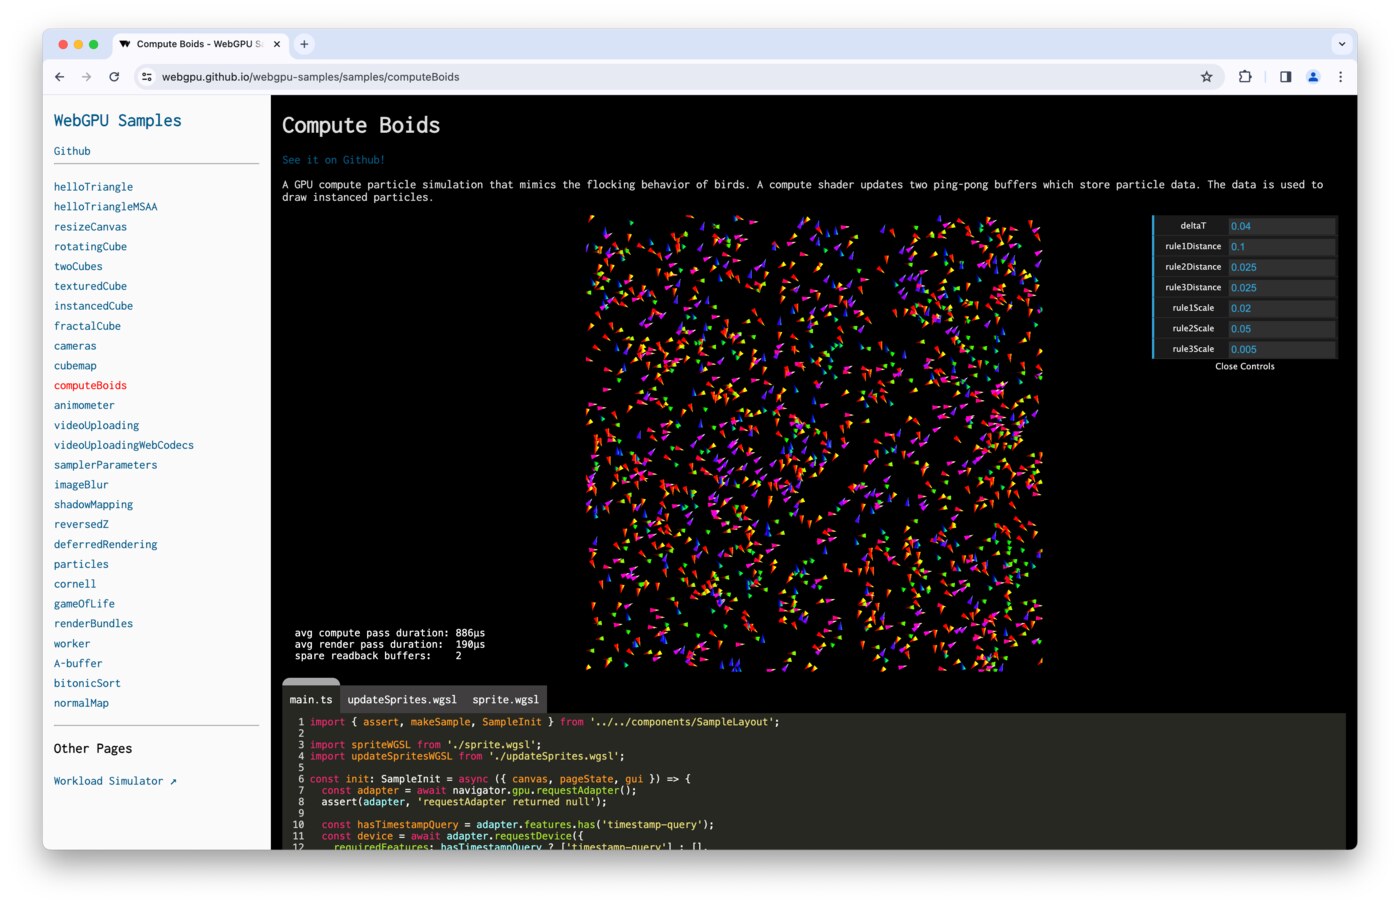Click the WebGPU Samples title link
This screenshot has width=1400, height=906.
pyautogui.click(x=118, y=121)
